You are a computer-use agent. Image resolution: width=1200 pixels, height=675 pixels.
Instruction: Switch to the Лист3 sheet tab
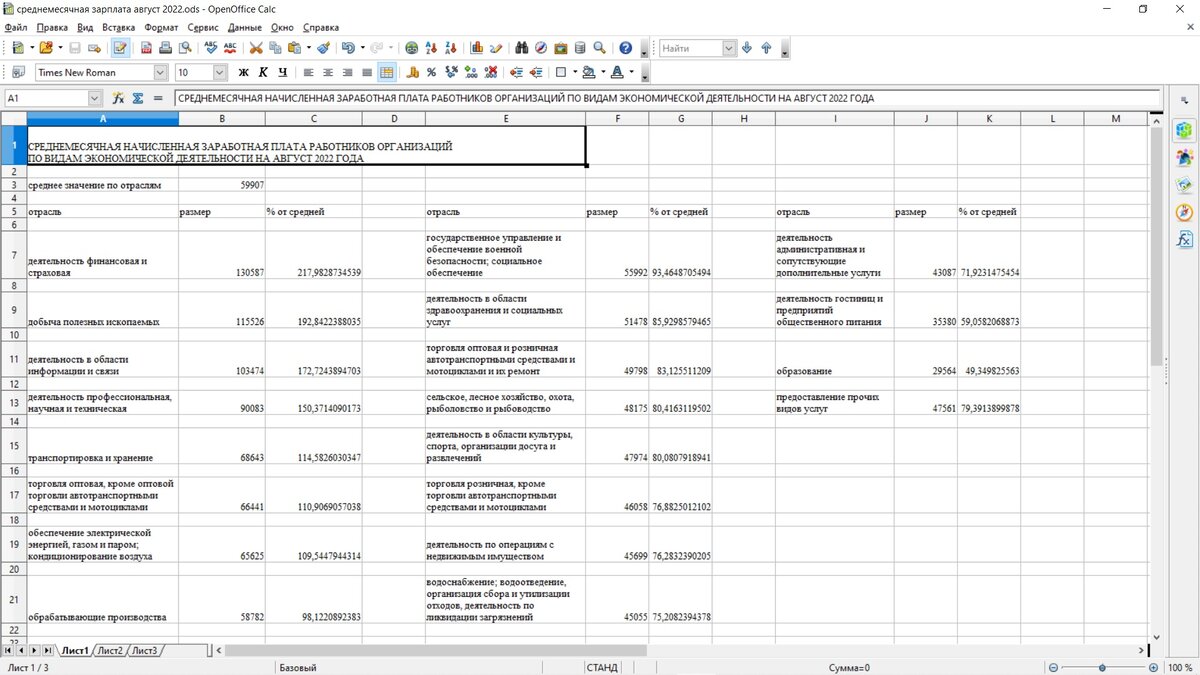(145, 650)
